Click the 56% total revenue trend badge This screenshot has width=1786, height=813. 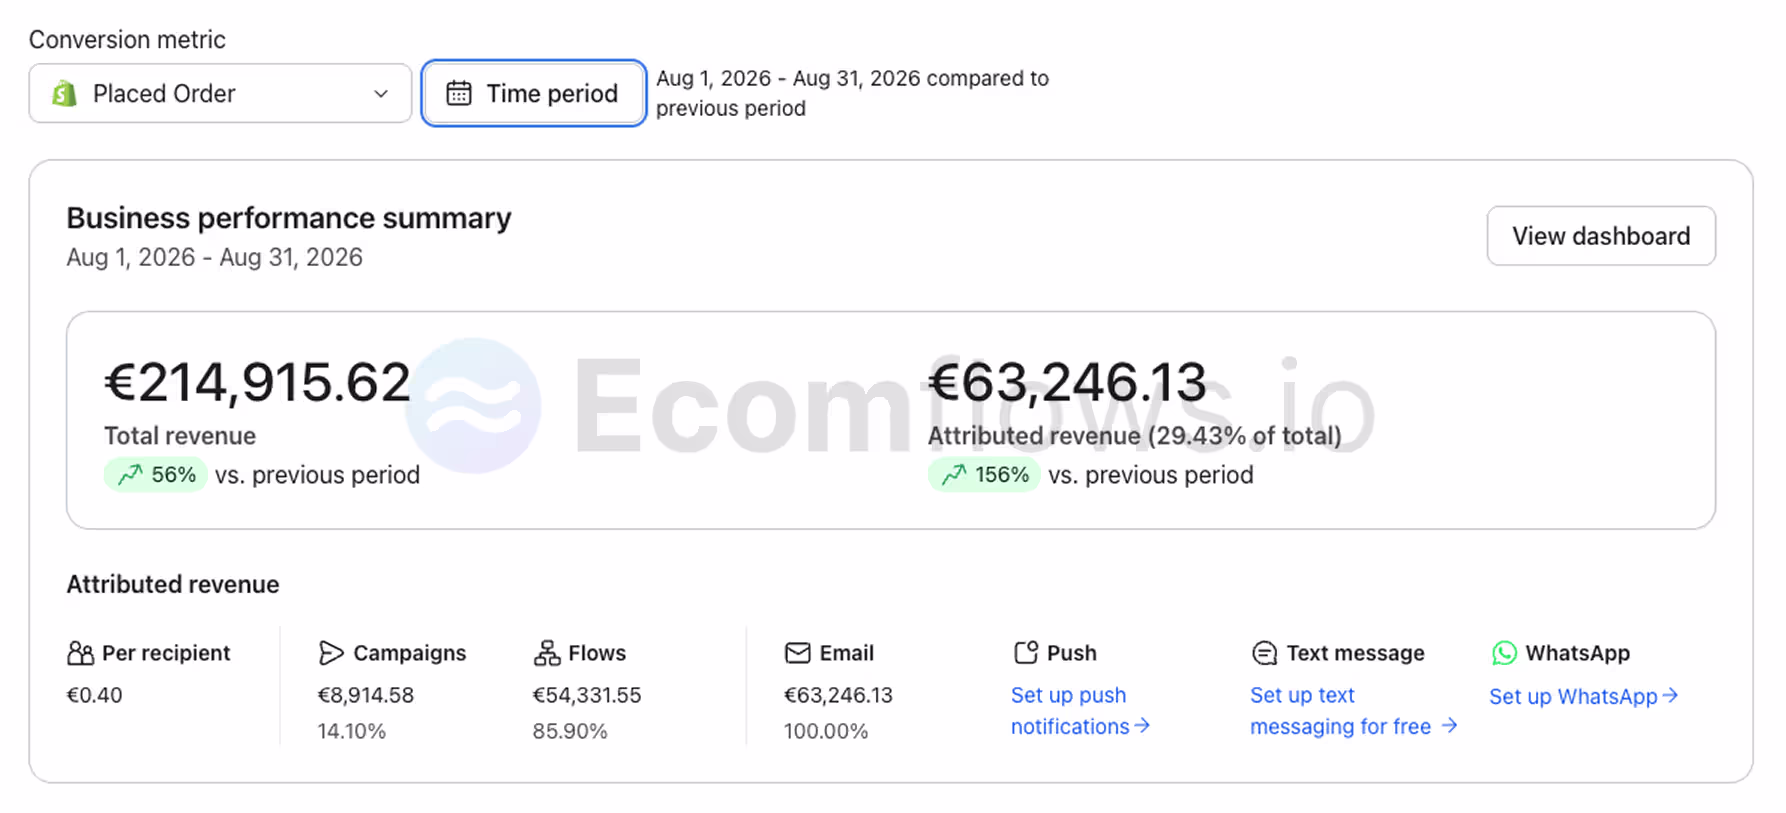click(156, 474)
